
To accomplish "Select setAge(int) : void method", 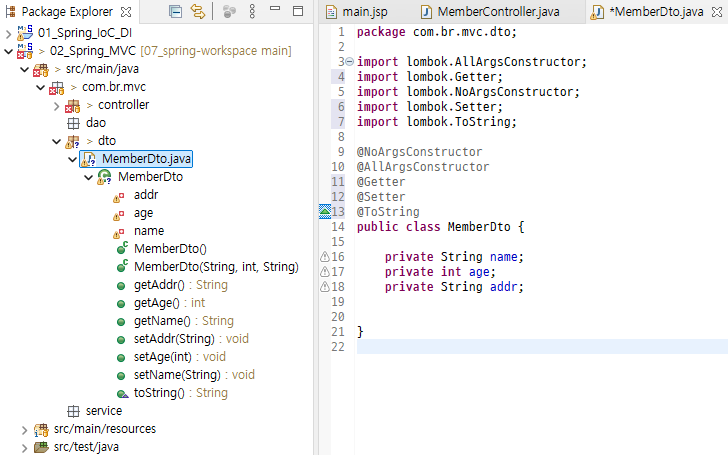I will pos(180,357).
